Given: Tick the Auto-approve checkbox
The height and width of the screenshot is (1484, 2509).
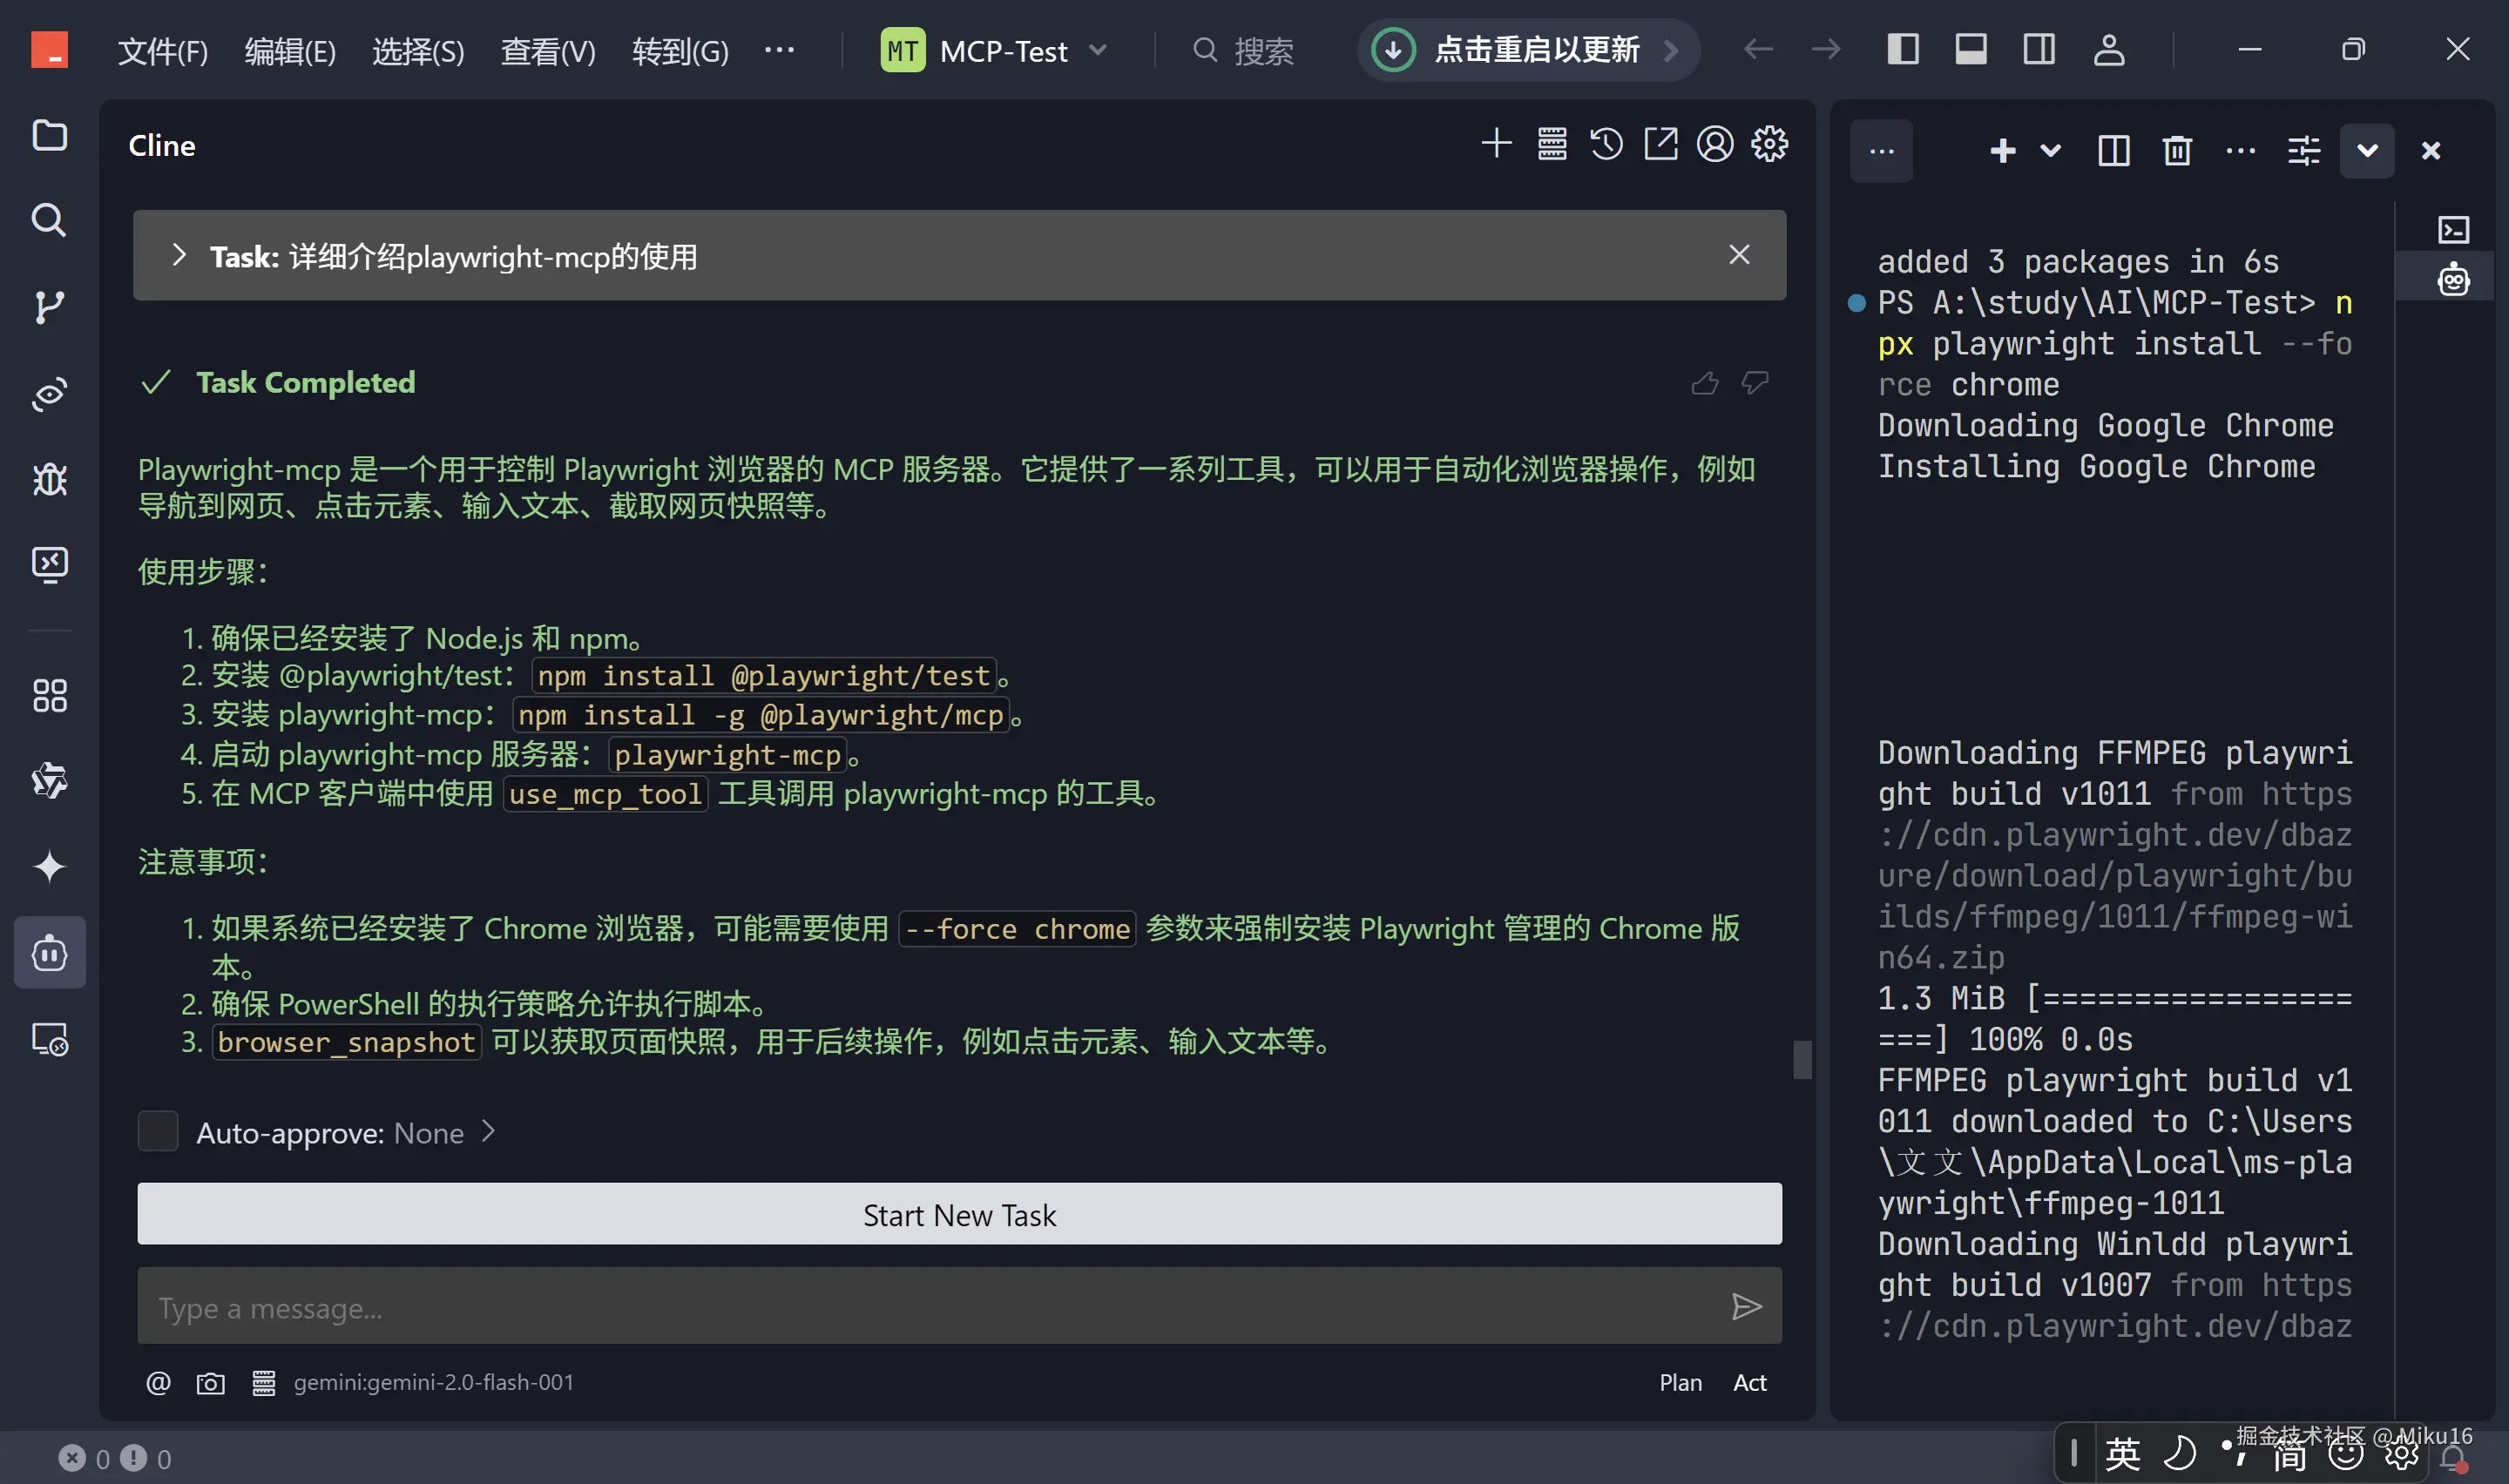Looking at the screenshot, I should [x=157, y=1132].
